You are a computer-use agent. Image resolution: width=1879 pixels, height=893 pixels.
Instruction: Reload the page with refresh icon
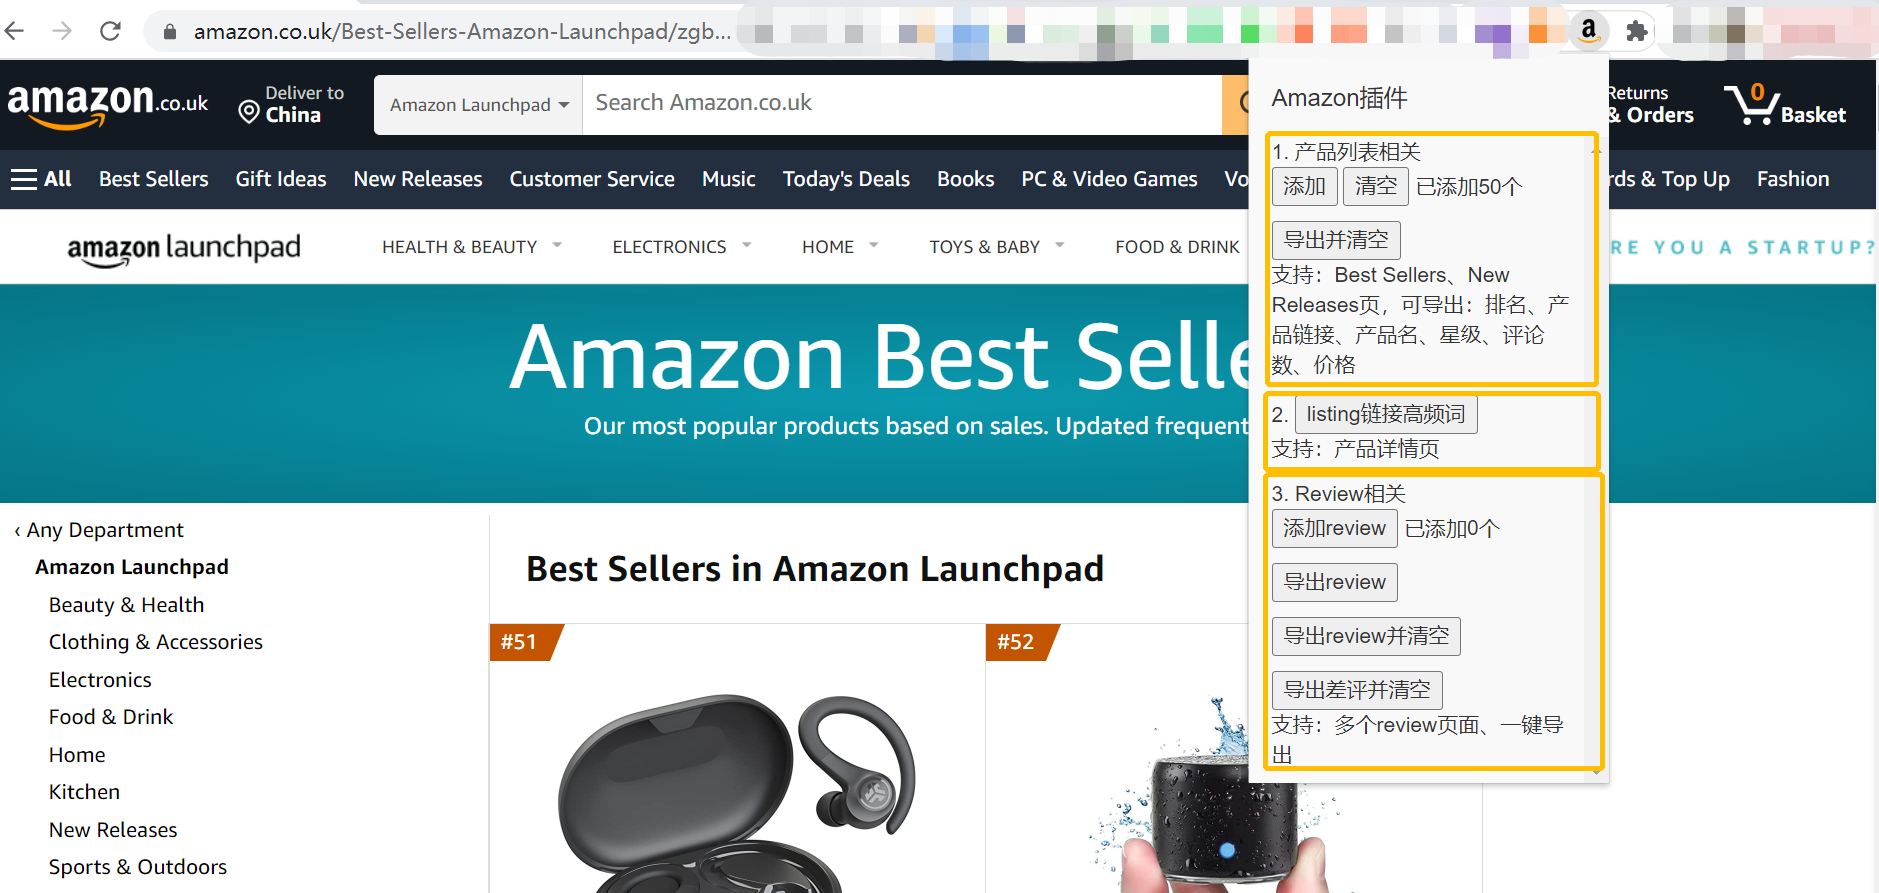110,31
